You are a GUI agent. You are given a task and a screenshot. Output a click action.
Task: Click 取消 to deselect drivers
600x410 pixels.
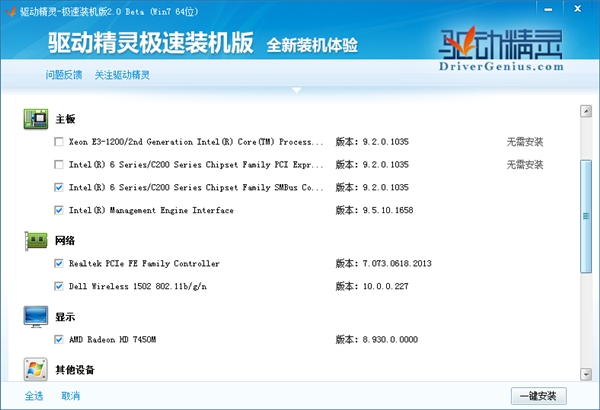pyautogui.click(x=71, y=396)
